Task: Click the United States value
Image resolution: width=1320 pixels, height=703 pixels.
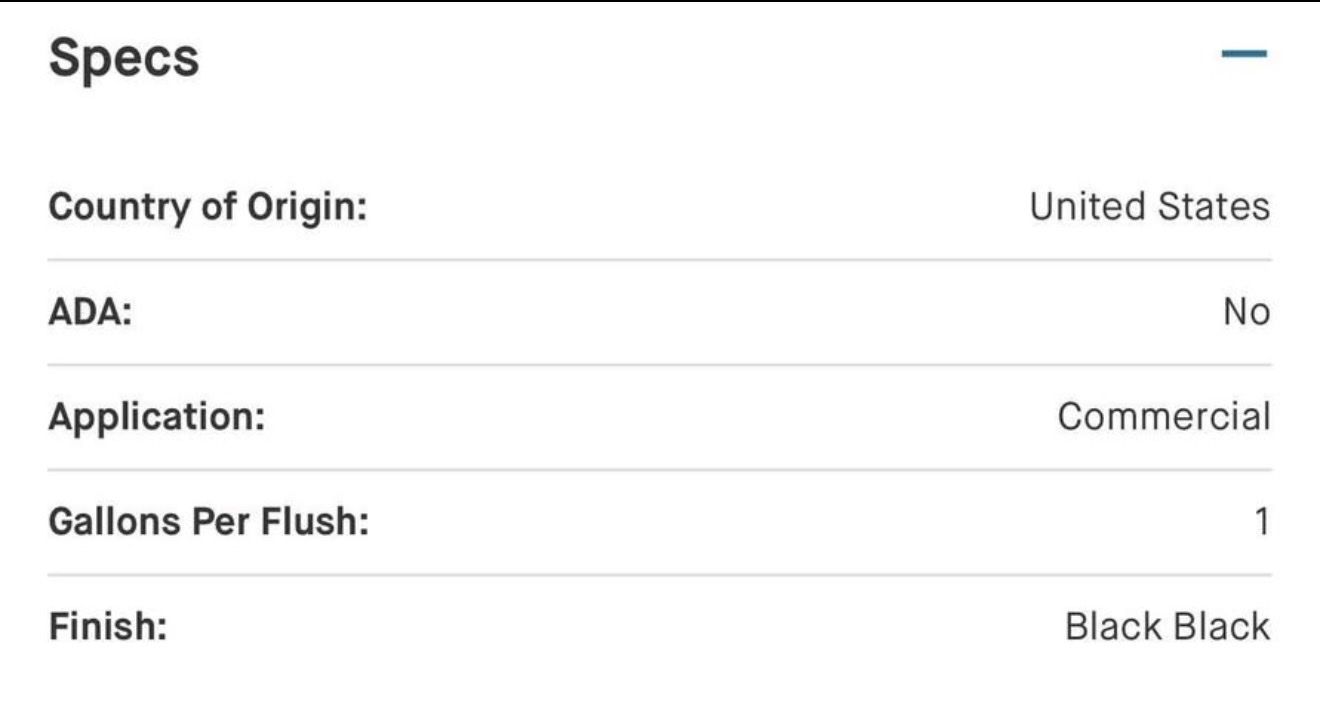Action: pyautogui.click(x=1150, y=207)
